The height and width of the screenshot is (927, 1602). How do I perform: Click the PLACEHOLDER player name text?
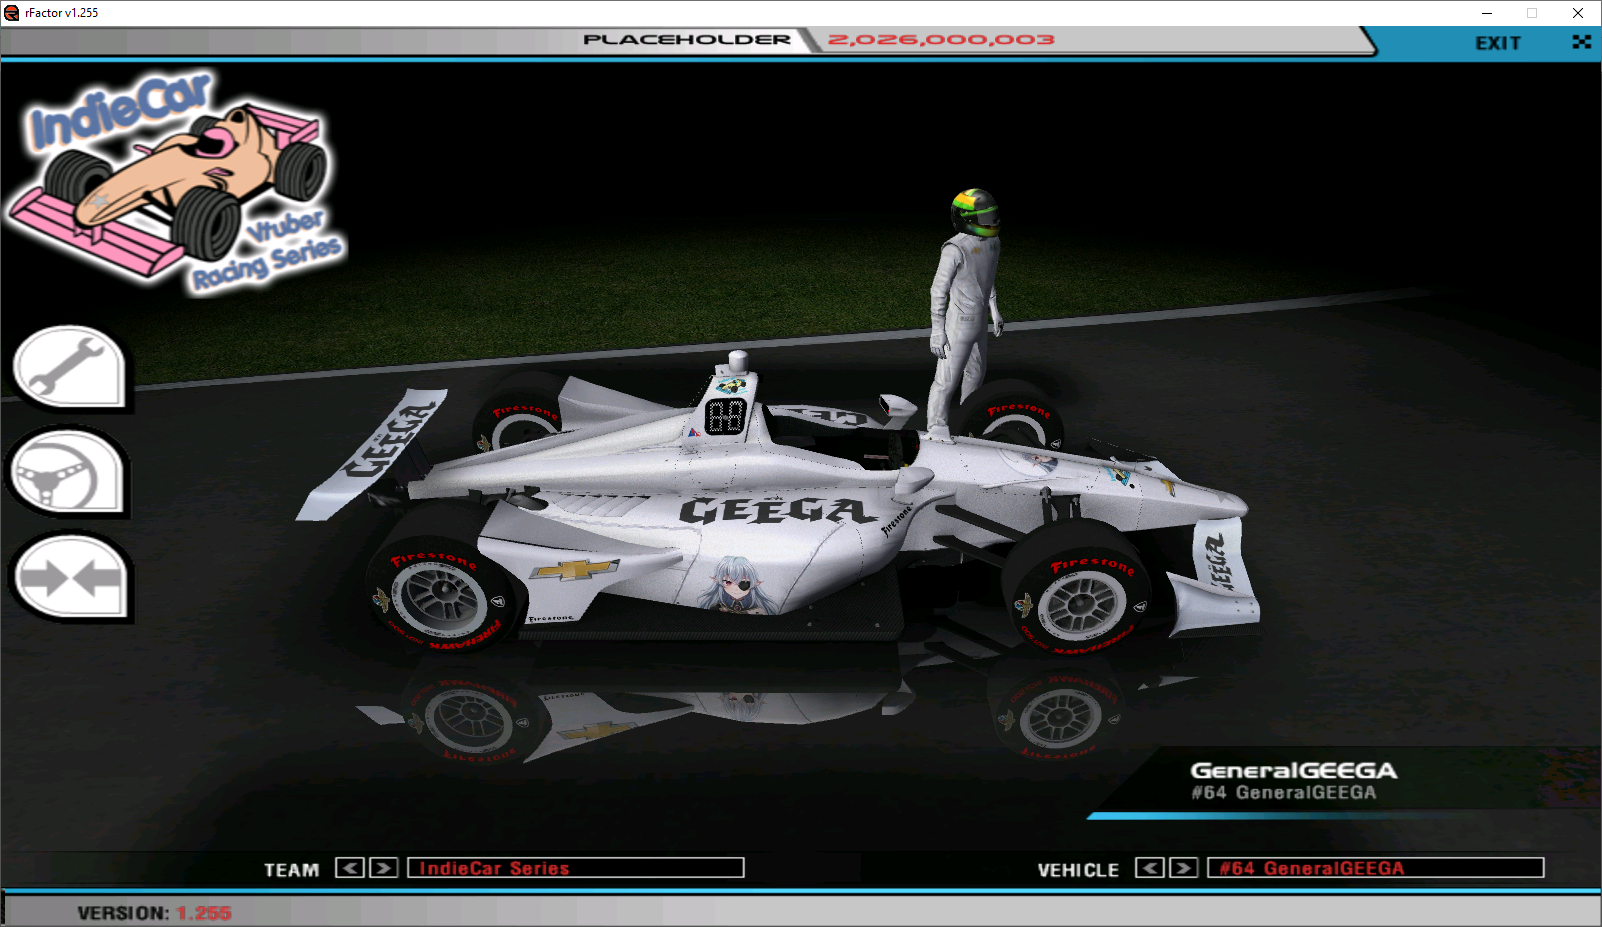687,40
